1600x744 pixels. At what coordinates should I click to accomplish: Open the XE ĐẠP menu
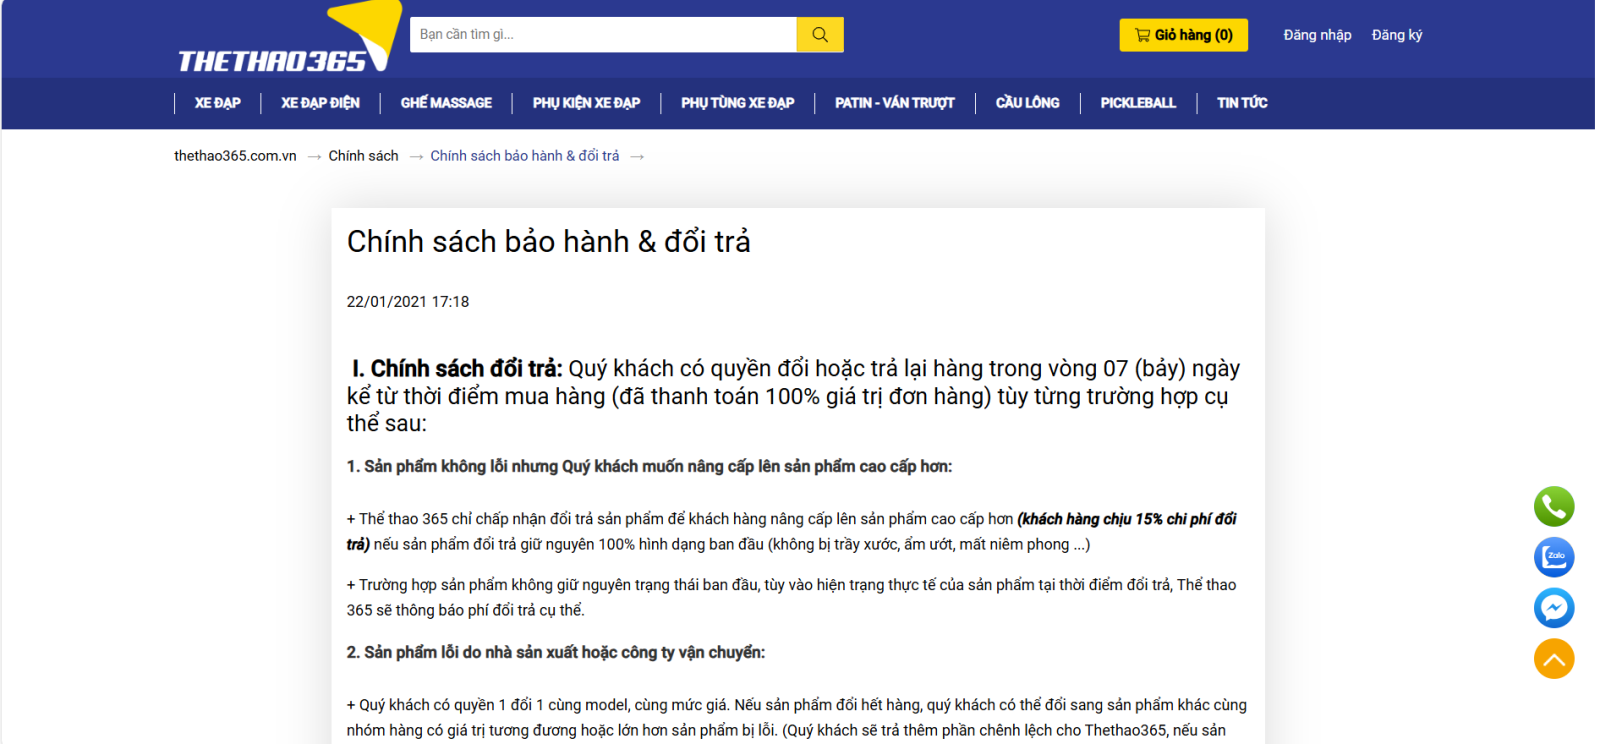(217, 103)
